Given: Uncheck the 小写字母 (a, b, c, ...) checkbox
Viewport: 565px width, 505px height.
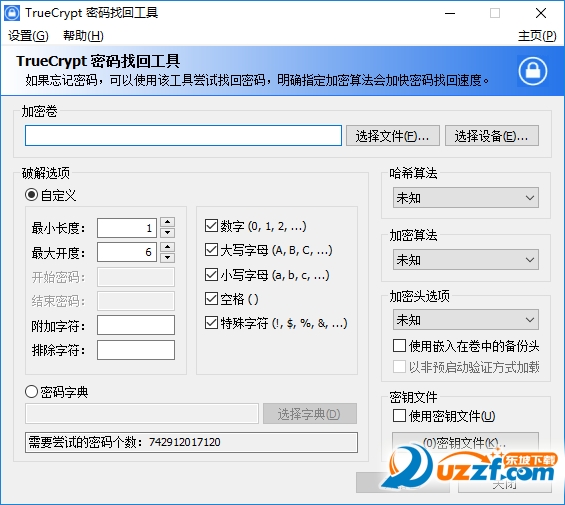Looking at the screenshot, I should [x=211, y=274].
